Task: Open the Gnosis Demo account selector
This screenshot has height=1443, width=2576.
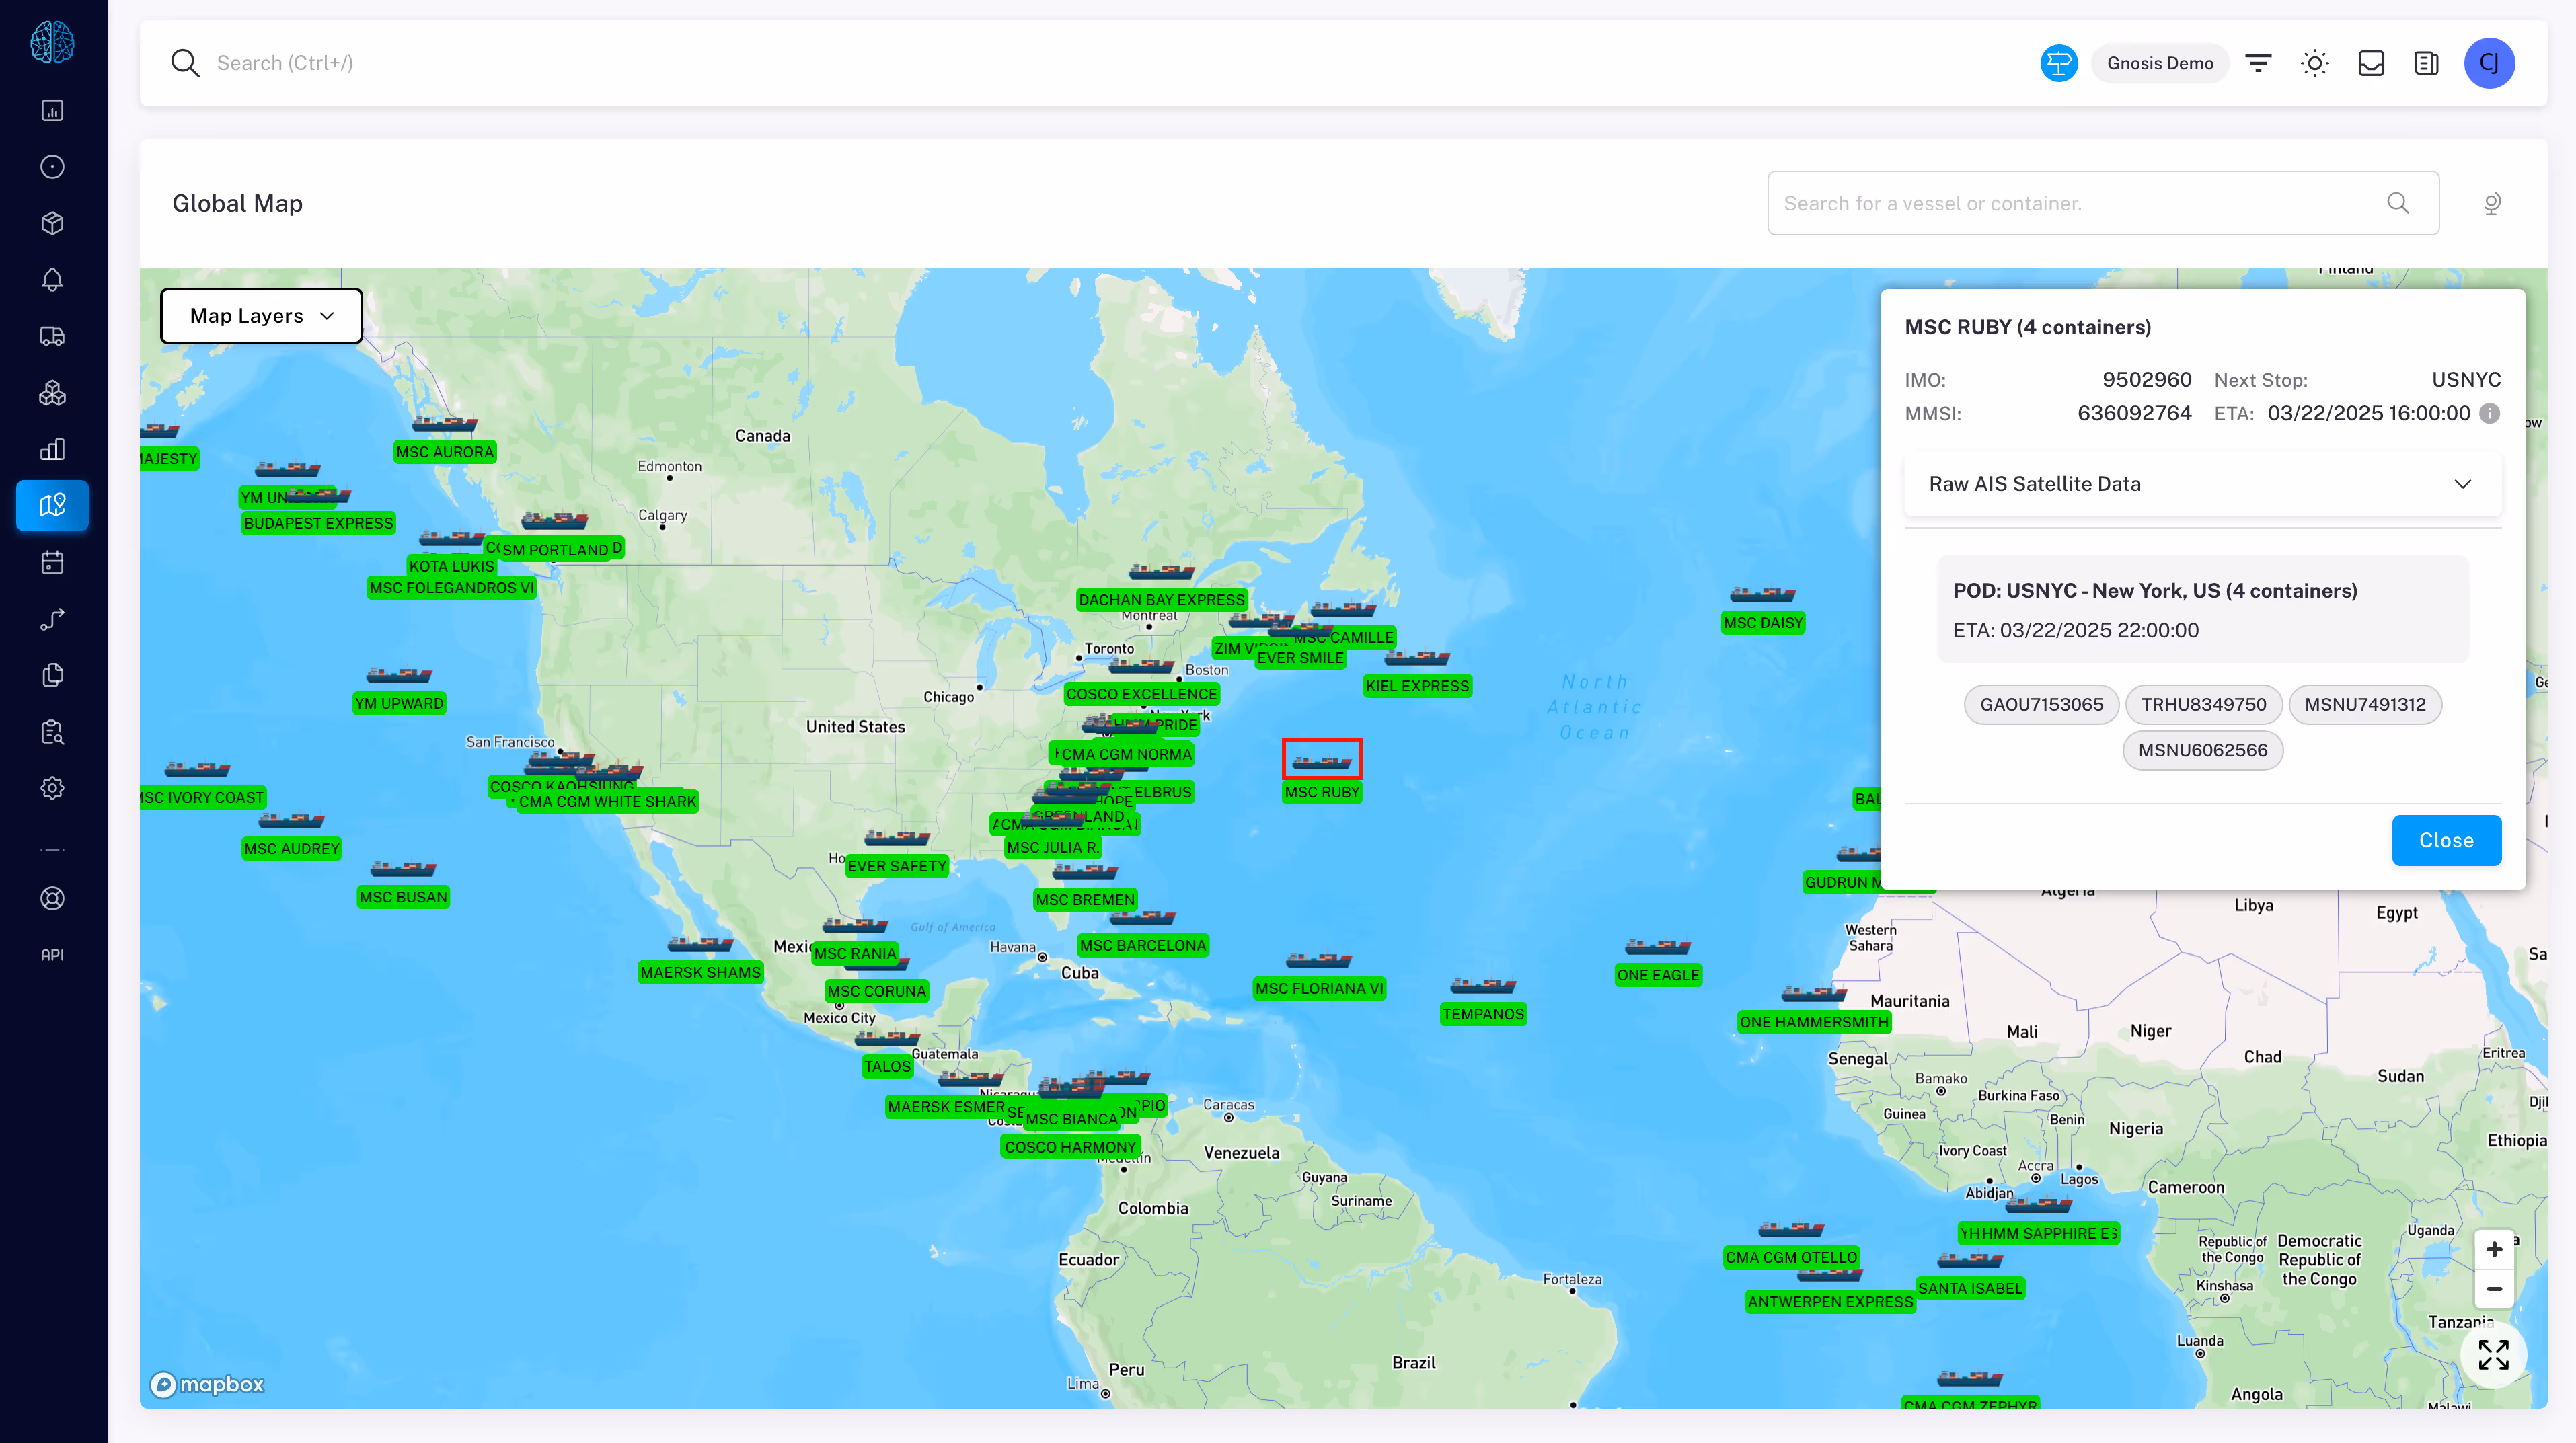Action: pyautogui.click(x=2159, y=63)
